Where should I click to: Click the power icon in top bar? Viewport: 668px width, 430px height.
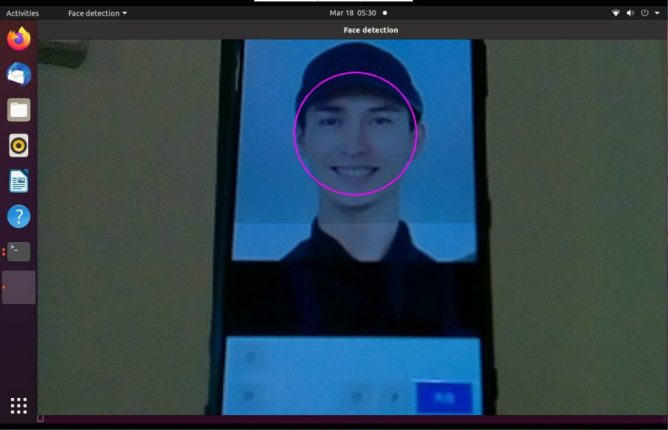[x=645, y=13]
